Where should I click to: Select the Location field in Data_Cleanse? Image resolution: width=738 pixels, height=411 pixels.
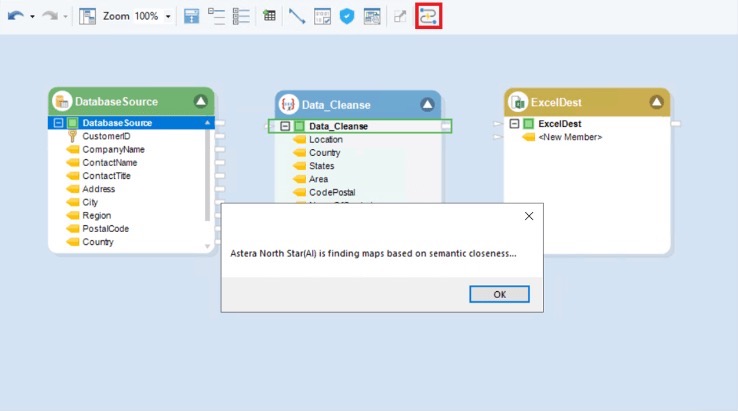click(x=326, y=139)
